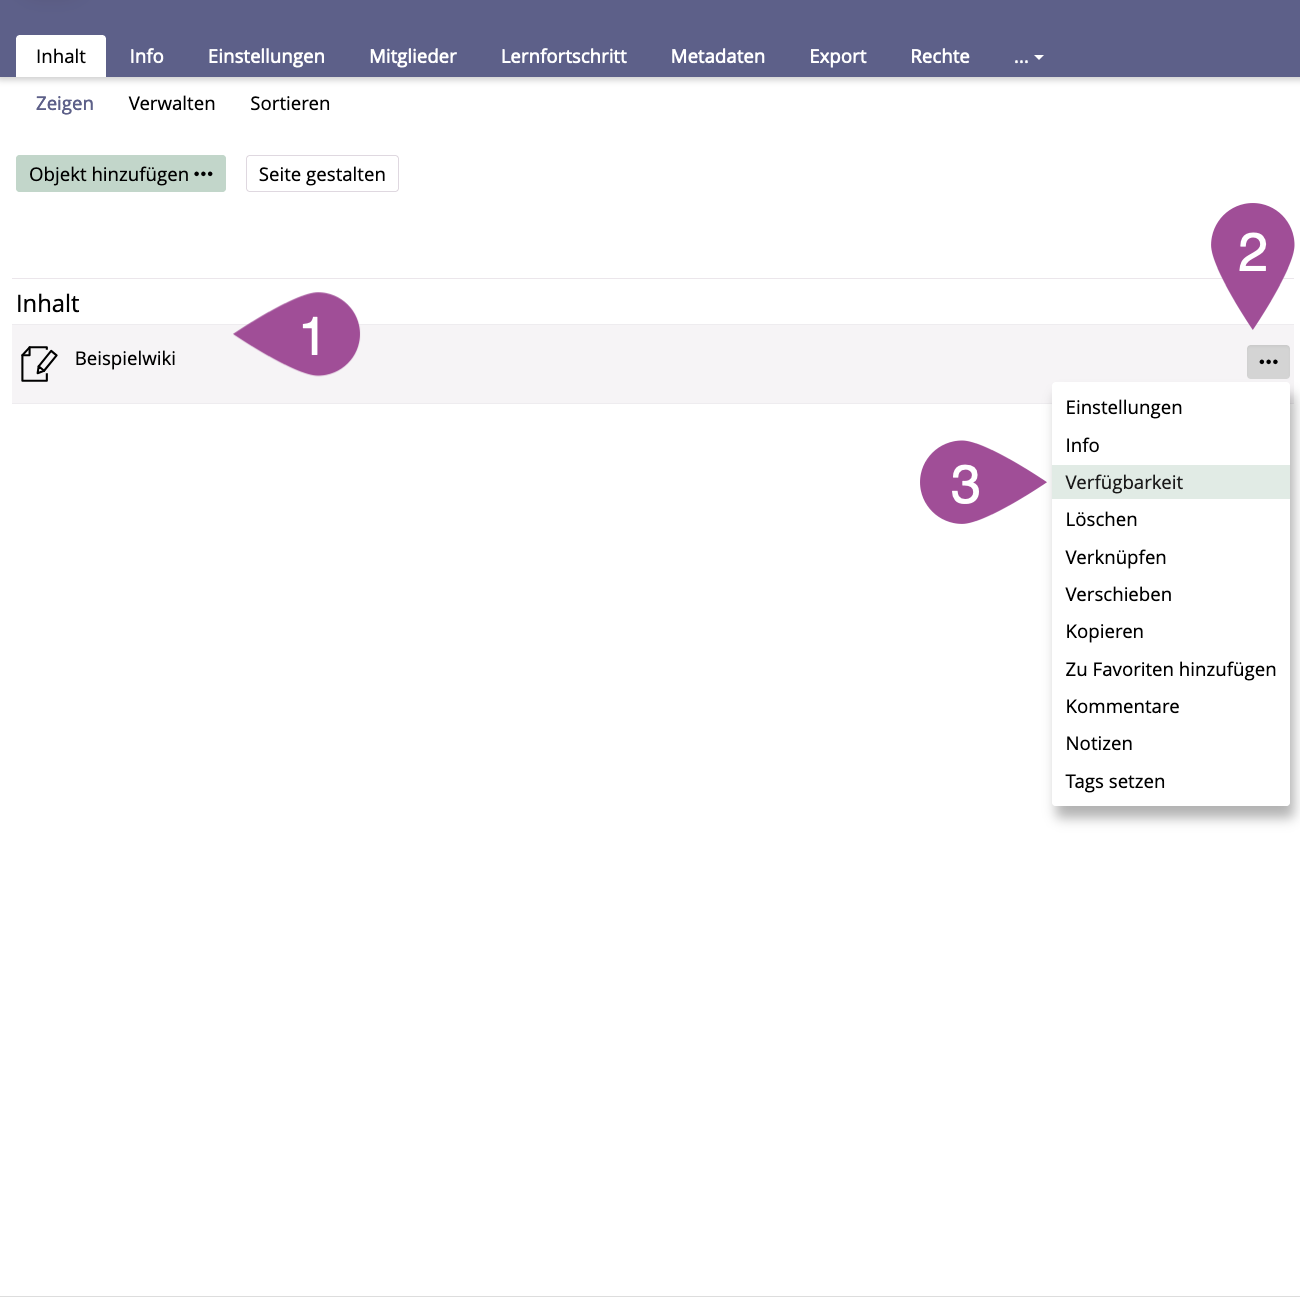
Task: Expand the overflow tabs menu
Action: click(1028, 57)
